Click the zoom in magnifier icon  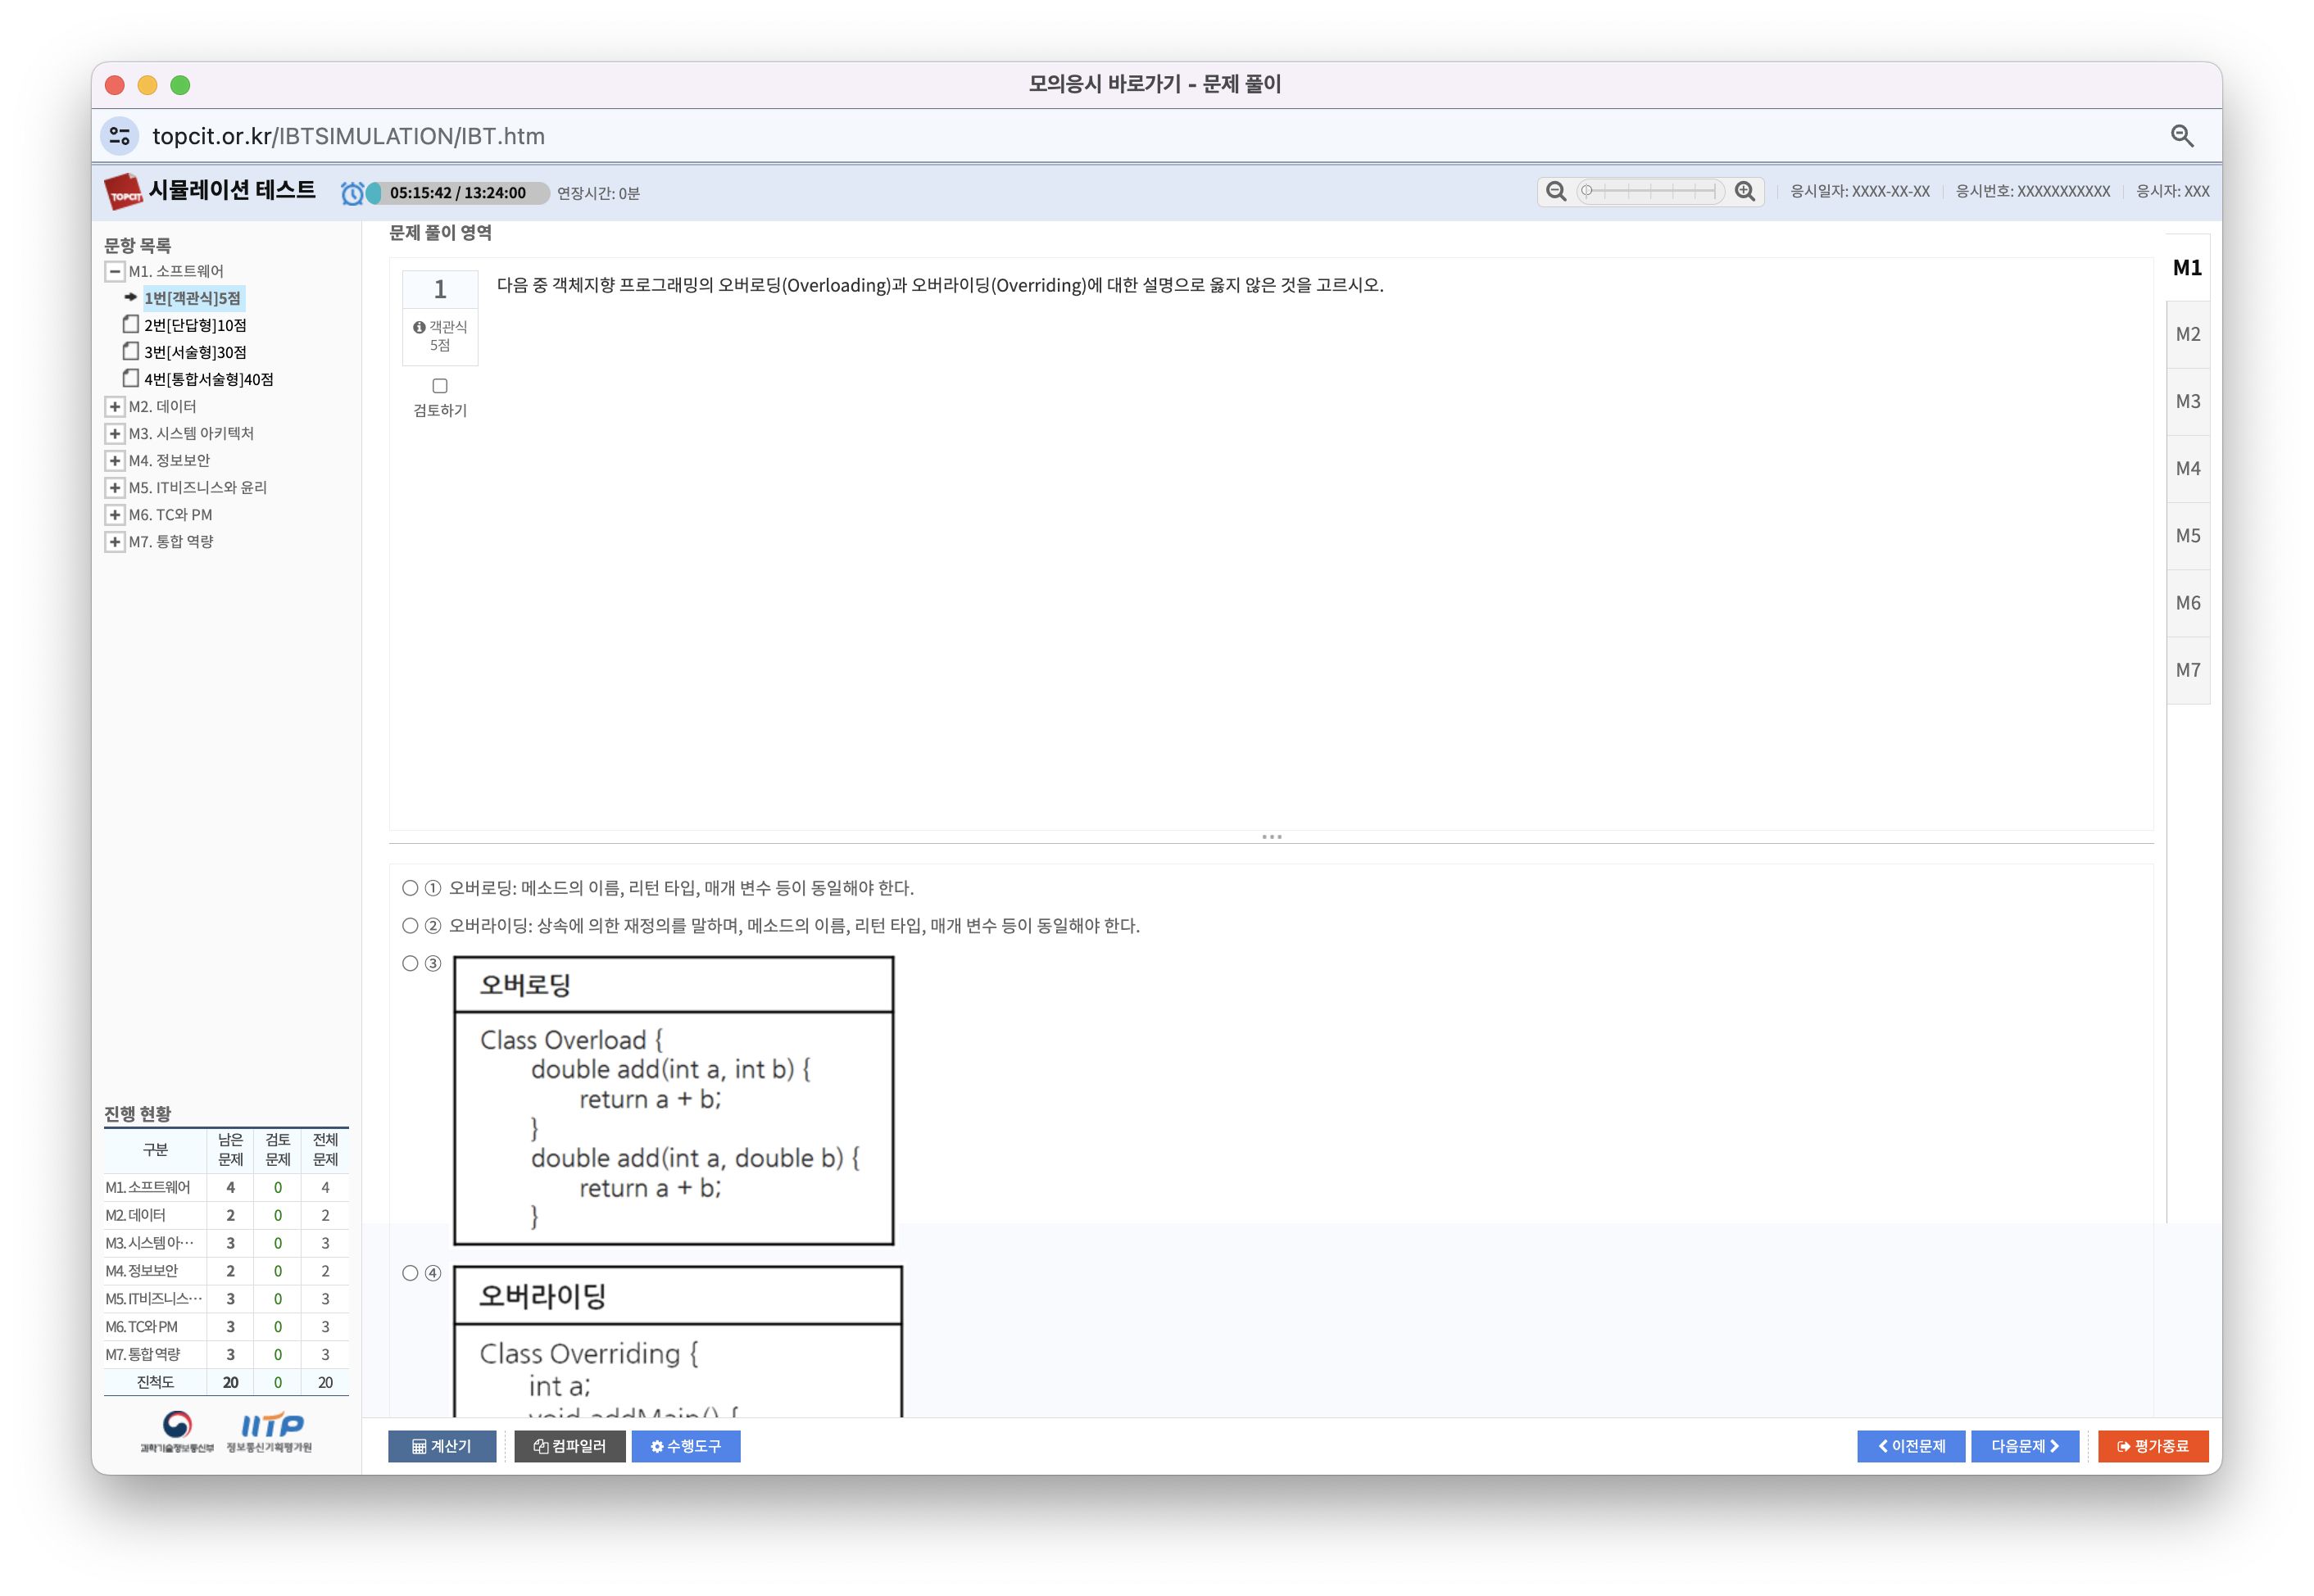click(1745, 191)
